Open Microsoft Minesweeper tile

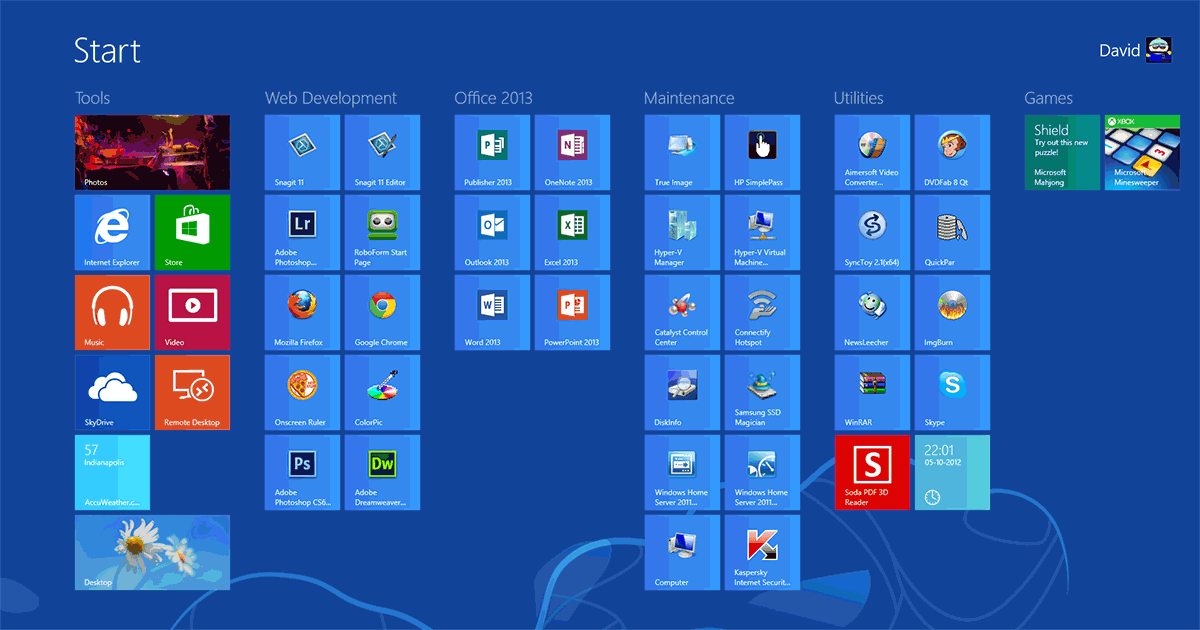pyautogui.click(x=1142, y=152)
